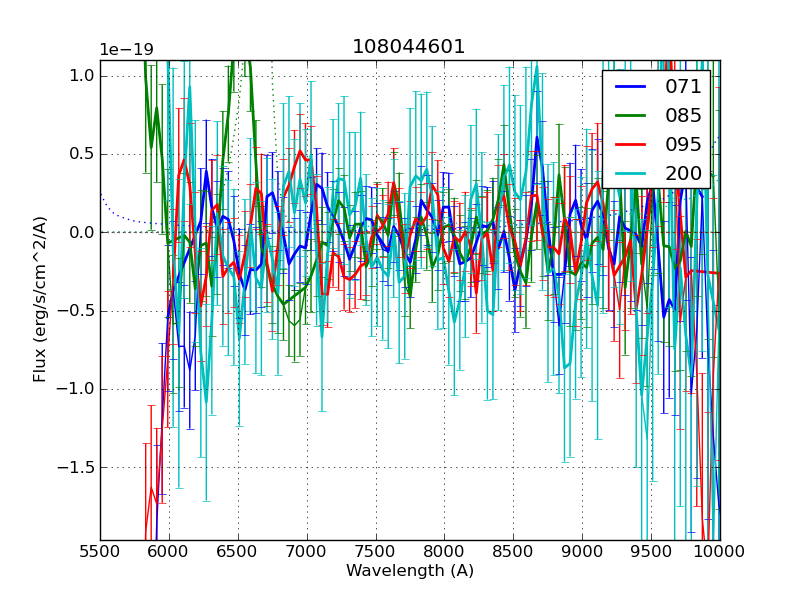
Task: Click the 6500 x-axis tick label
Action: point(238,551)
